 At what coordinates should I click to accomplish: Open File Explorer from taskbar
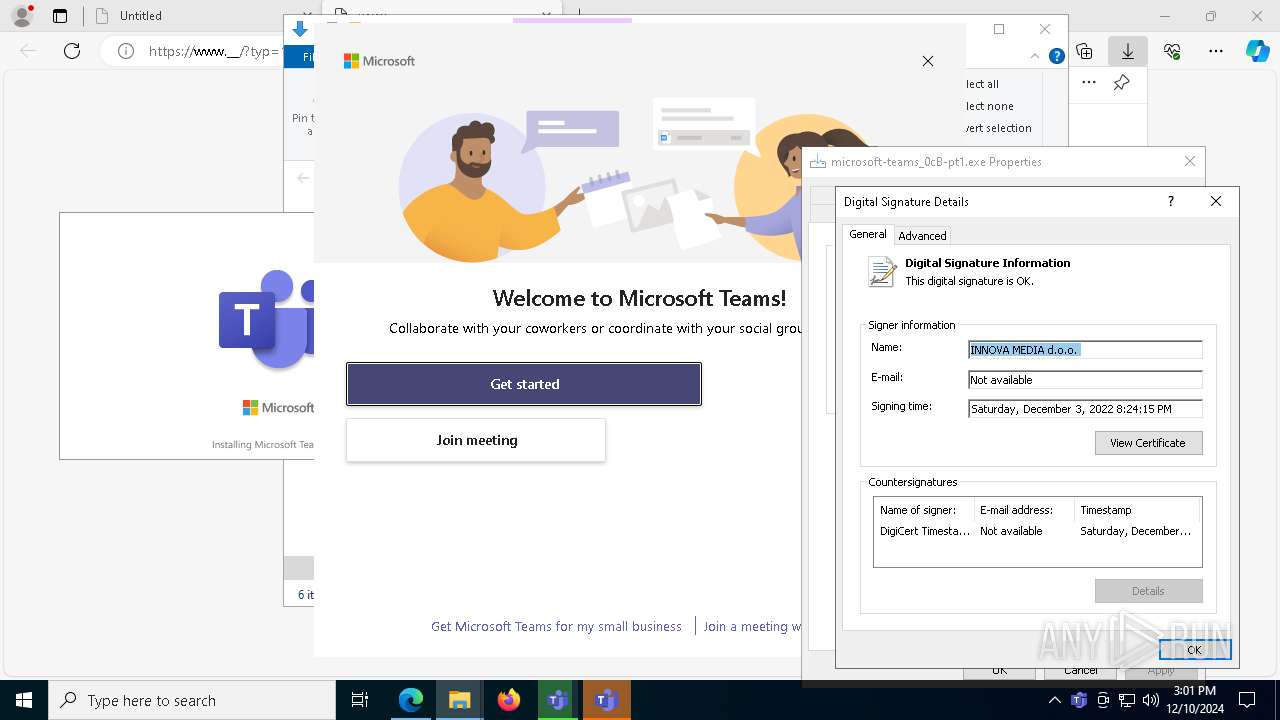[459, 700]
